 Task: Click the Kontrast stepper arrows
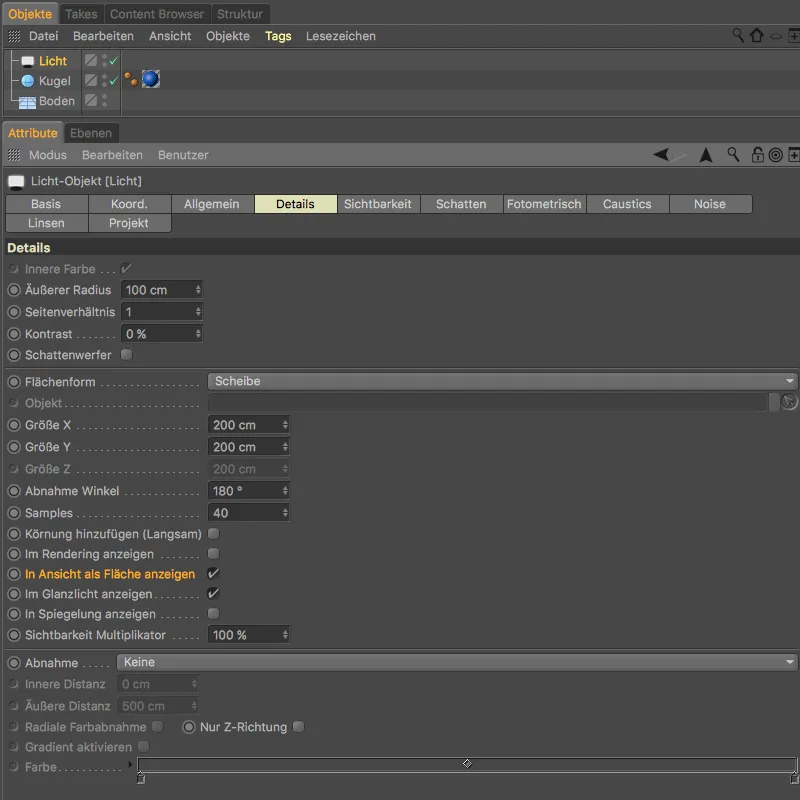click(x=198, y=334)
